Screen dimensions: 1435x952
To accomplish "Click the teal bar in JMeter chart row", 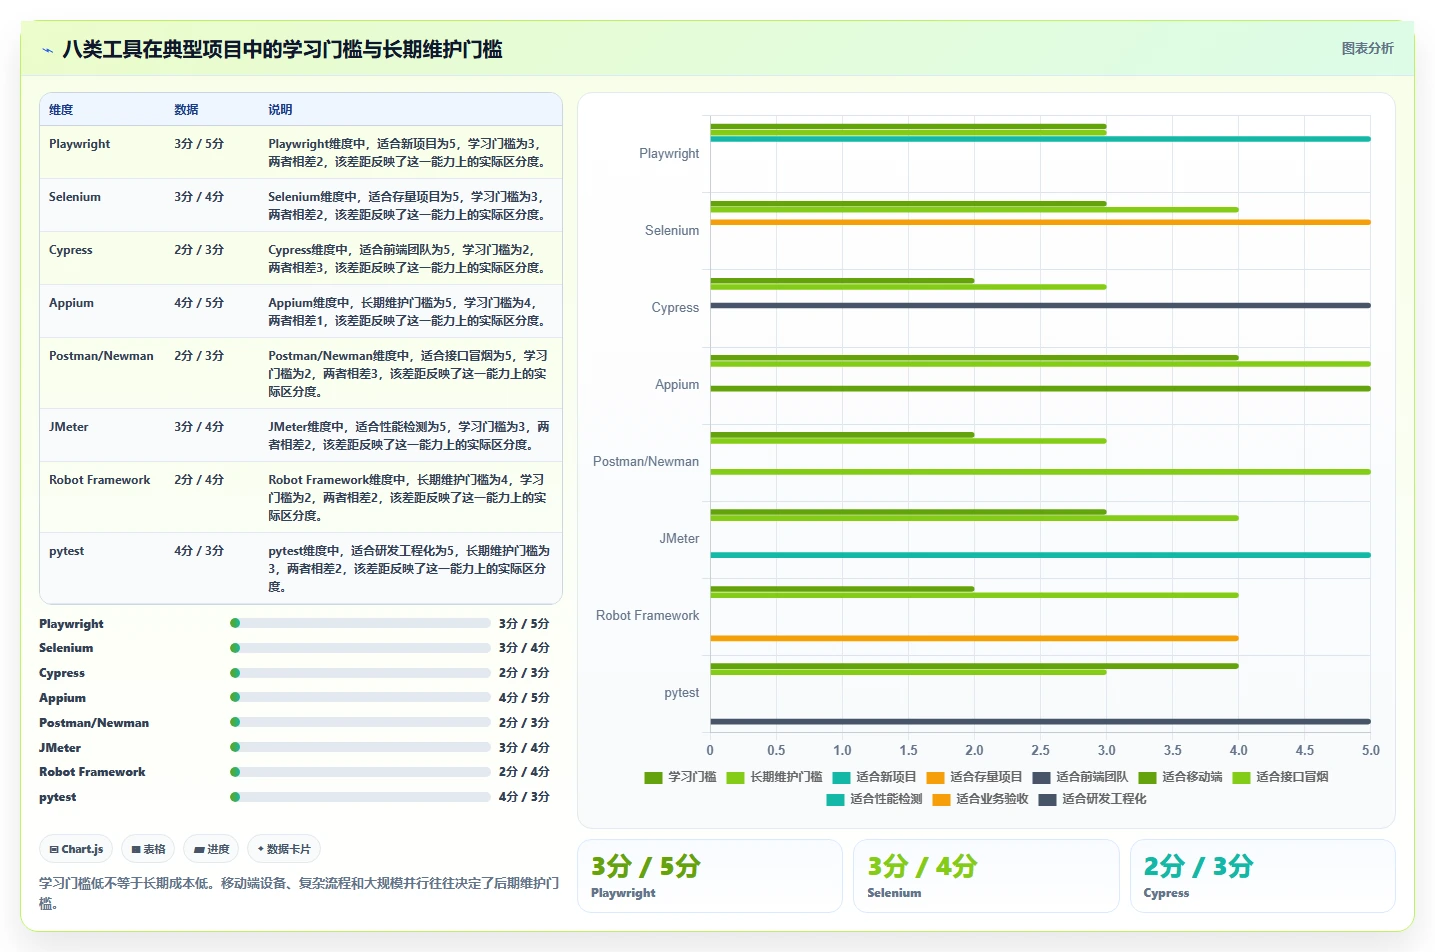I will pyautogui.click(x=1040, y=555).
